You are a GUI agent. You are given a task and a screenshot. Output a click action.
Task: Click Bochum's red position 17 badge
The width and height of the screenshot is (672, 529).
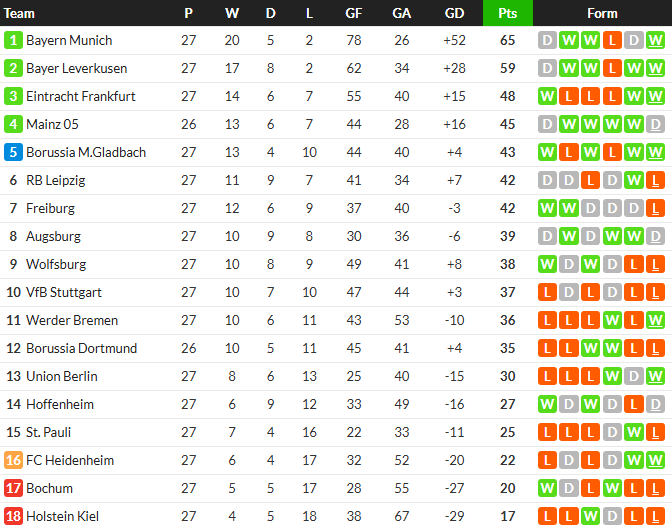pos(13,489)
